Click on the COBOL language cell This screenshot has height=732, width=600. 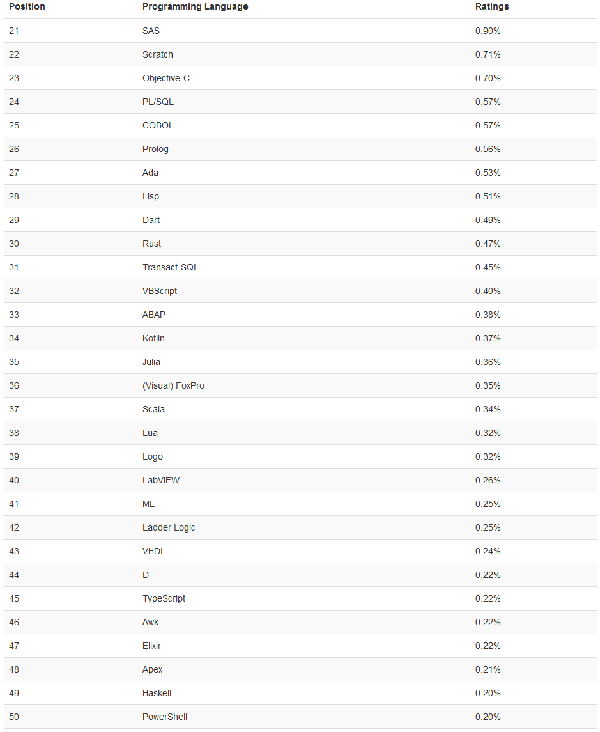coord(157,125)
